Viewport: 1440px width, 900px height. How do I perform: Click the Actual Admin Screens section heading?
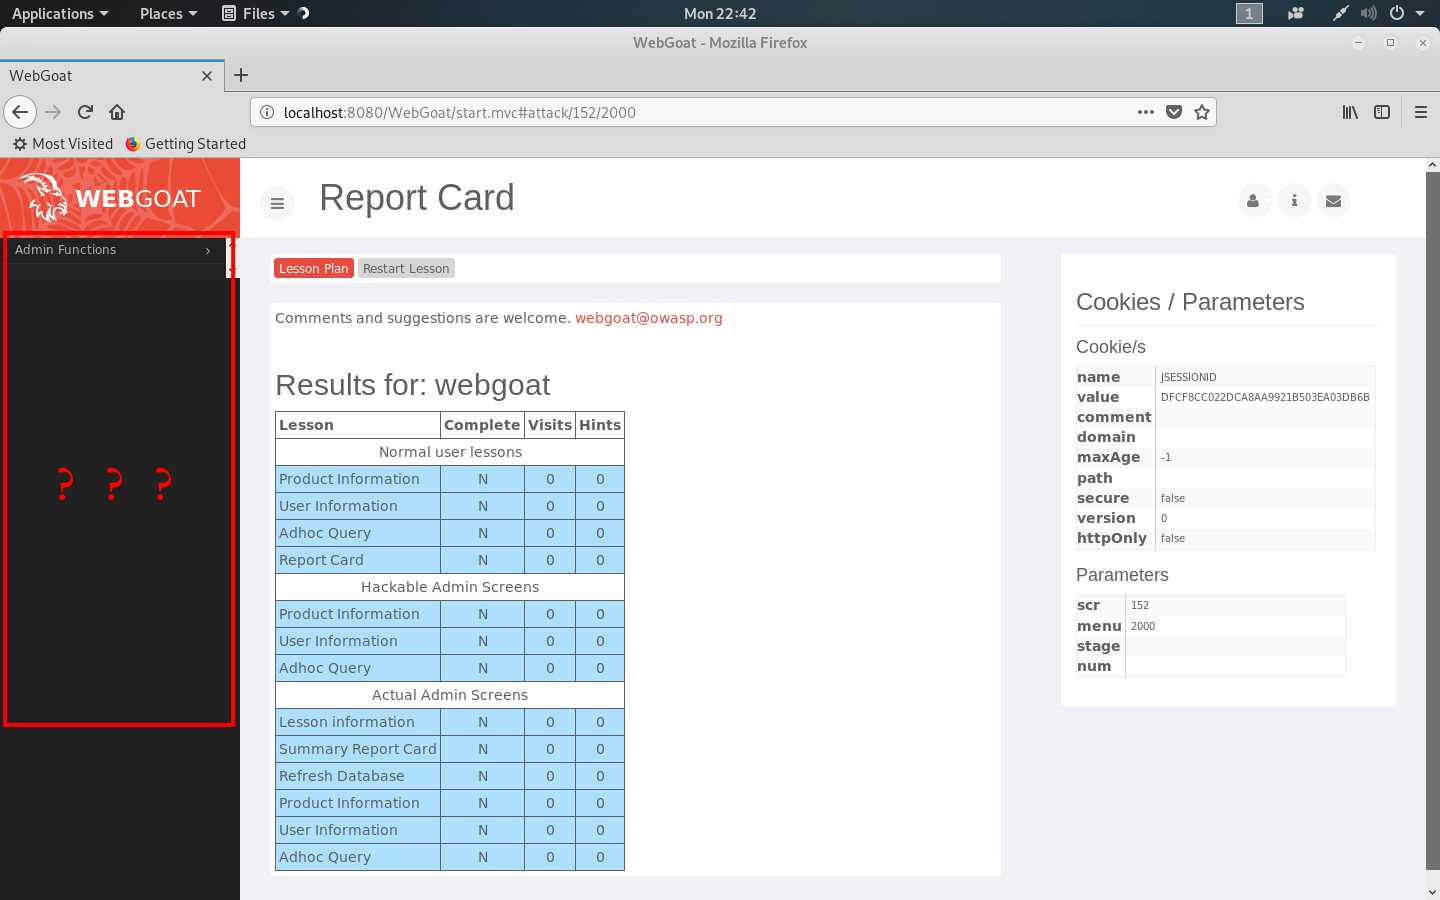(x=450, y=695)
